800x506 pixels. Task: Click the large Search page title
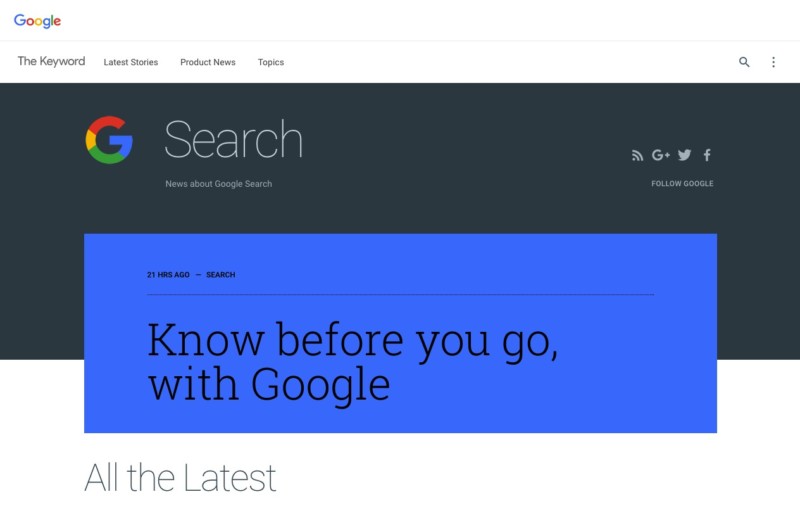(233, 140)
